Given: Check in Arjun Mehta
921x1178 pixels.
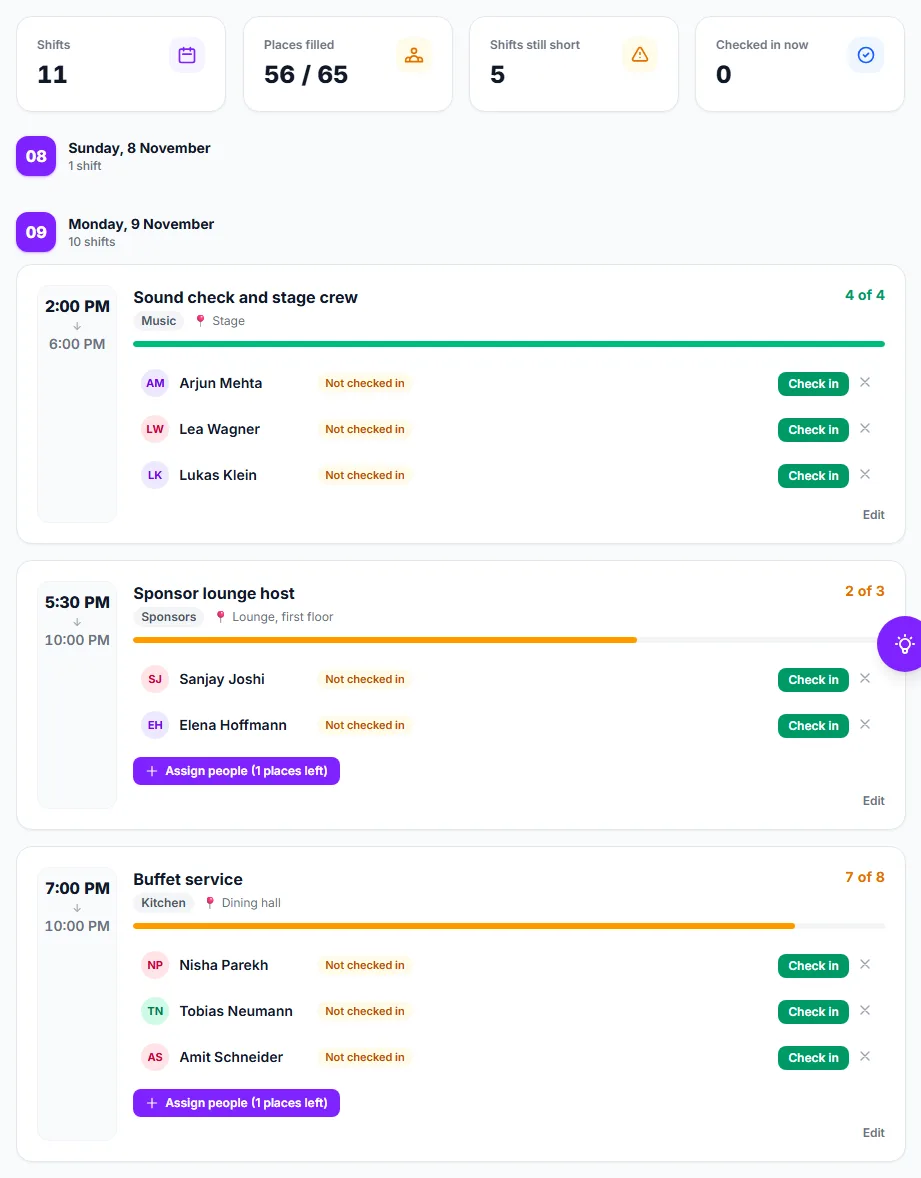Looking at the screenshot, I should [x=814, y=384].
